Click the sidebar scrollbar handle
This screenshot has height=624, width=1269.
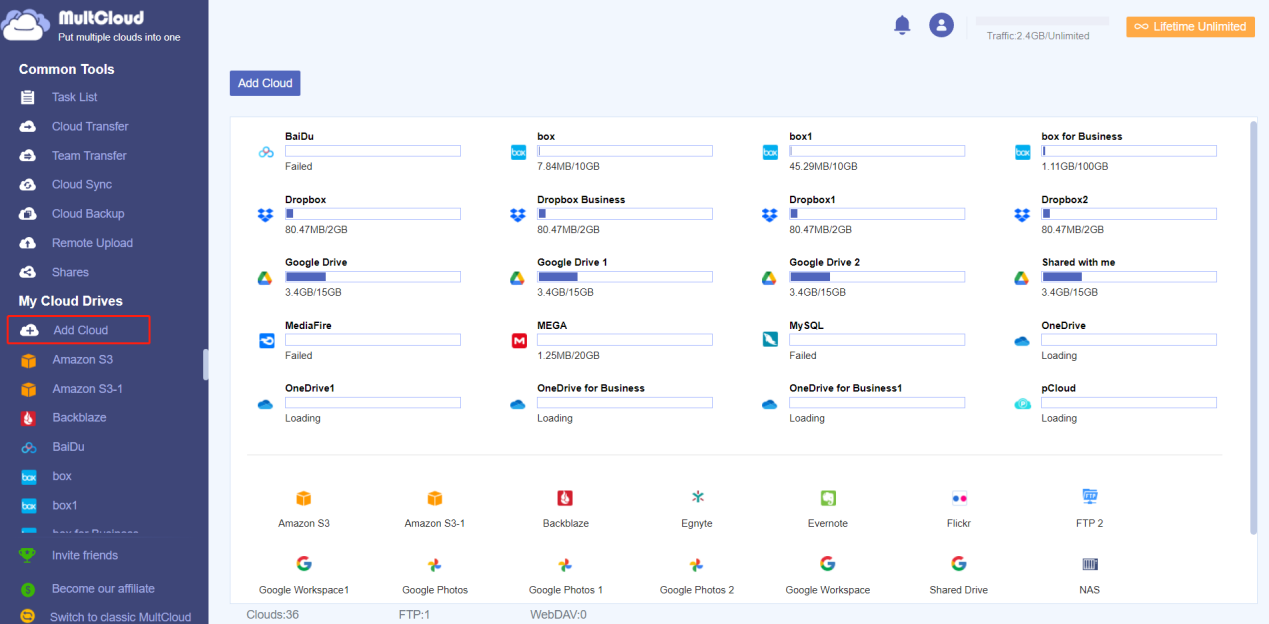[x=206, y=364]
